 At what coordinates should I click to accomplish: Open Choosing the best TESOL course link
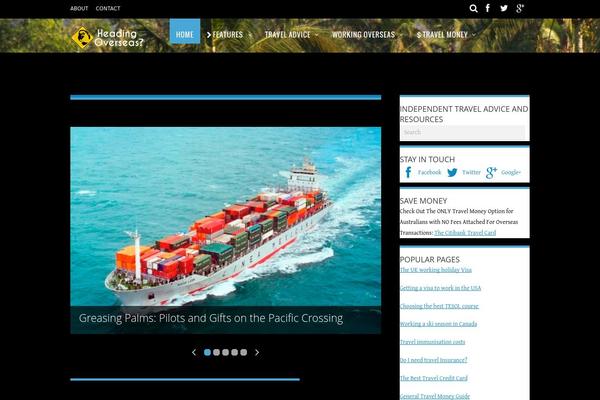click(x=439, y=306)
